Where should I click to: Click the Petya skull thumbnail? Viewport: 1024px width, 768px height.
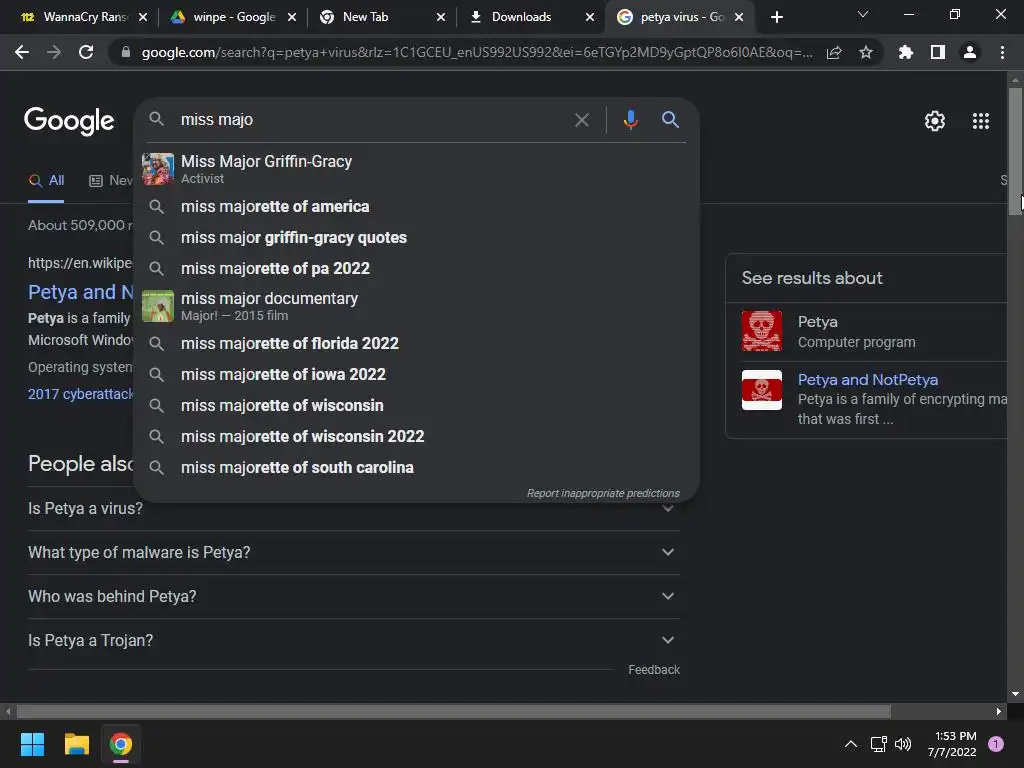click(761, 331)
